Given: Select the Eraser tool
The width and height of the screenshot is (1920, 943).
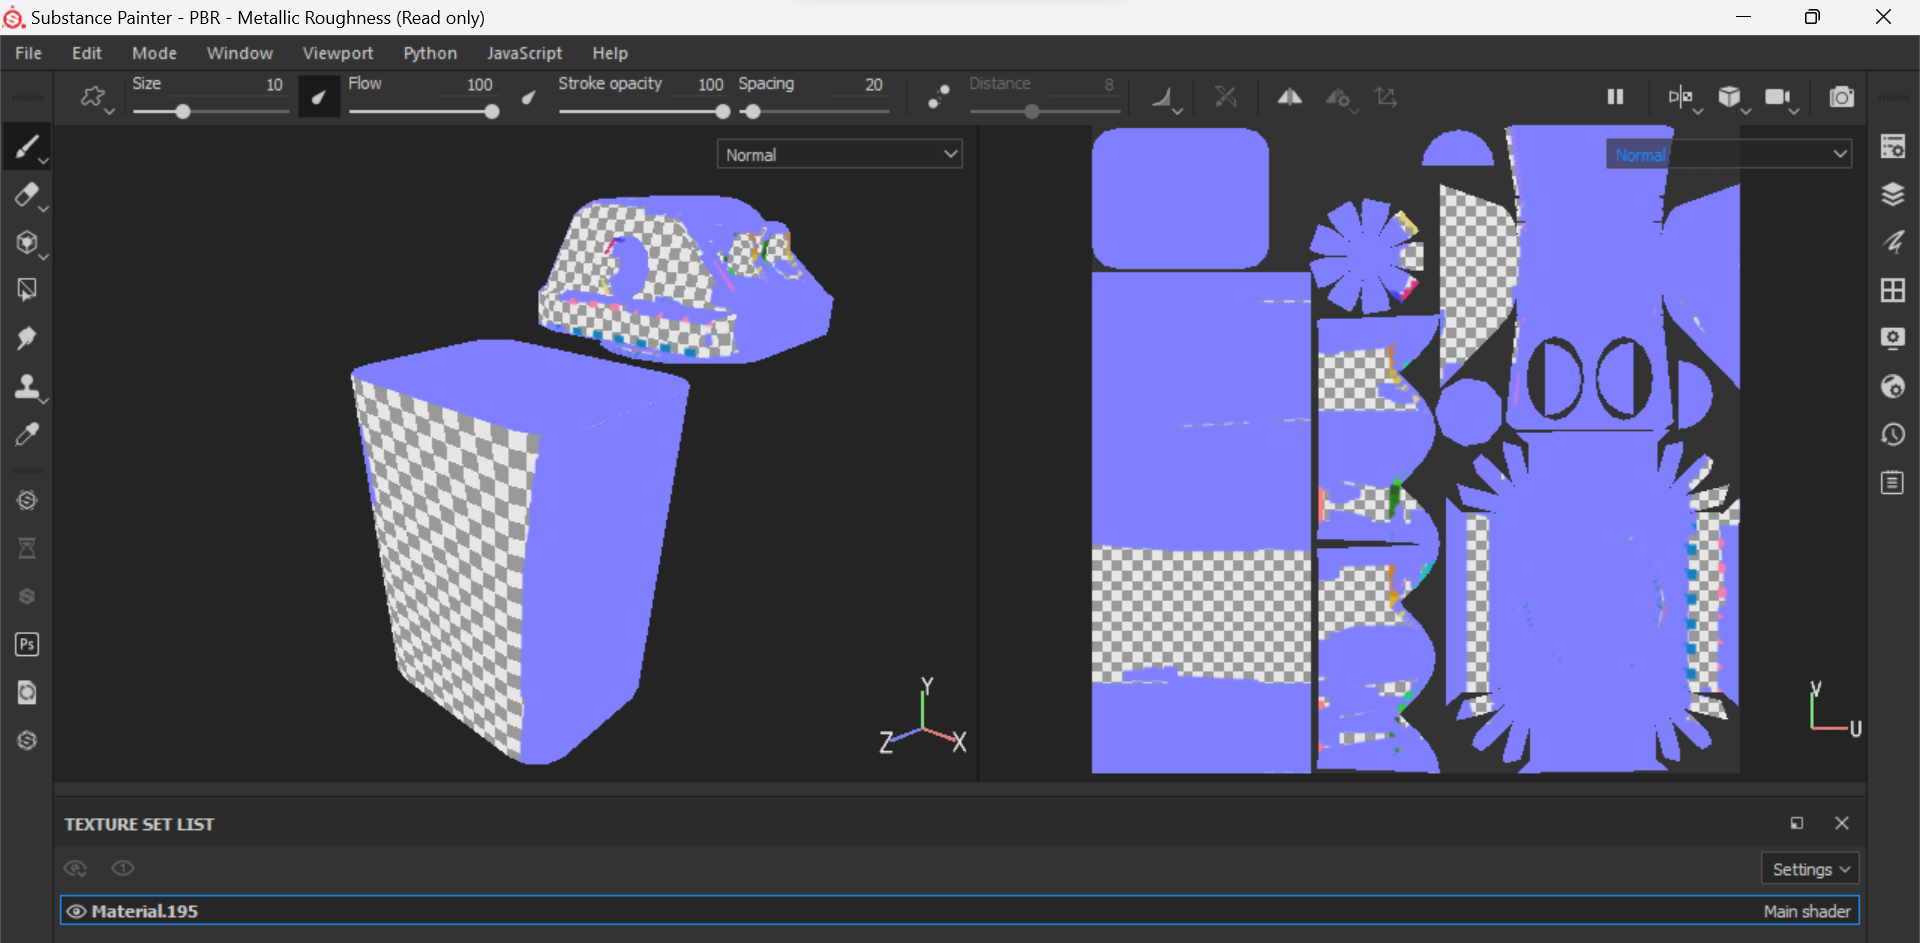Looking at the screenshot, I should [27, 195].
